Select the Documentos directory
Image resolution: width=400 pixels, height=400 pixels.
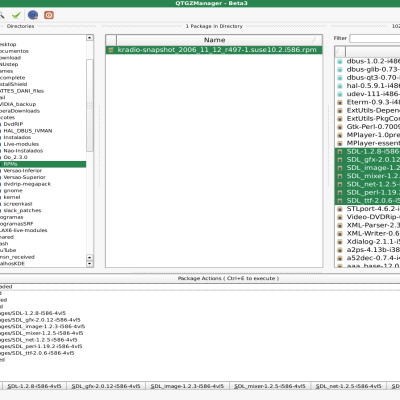coord(14,51)
